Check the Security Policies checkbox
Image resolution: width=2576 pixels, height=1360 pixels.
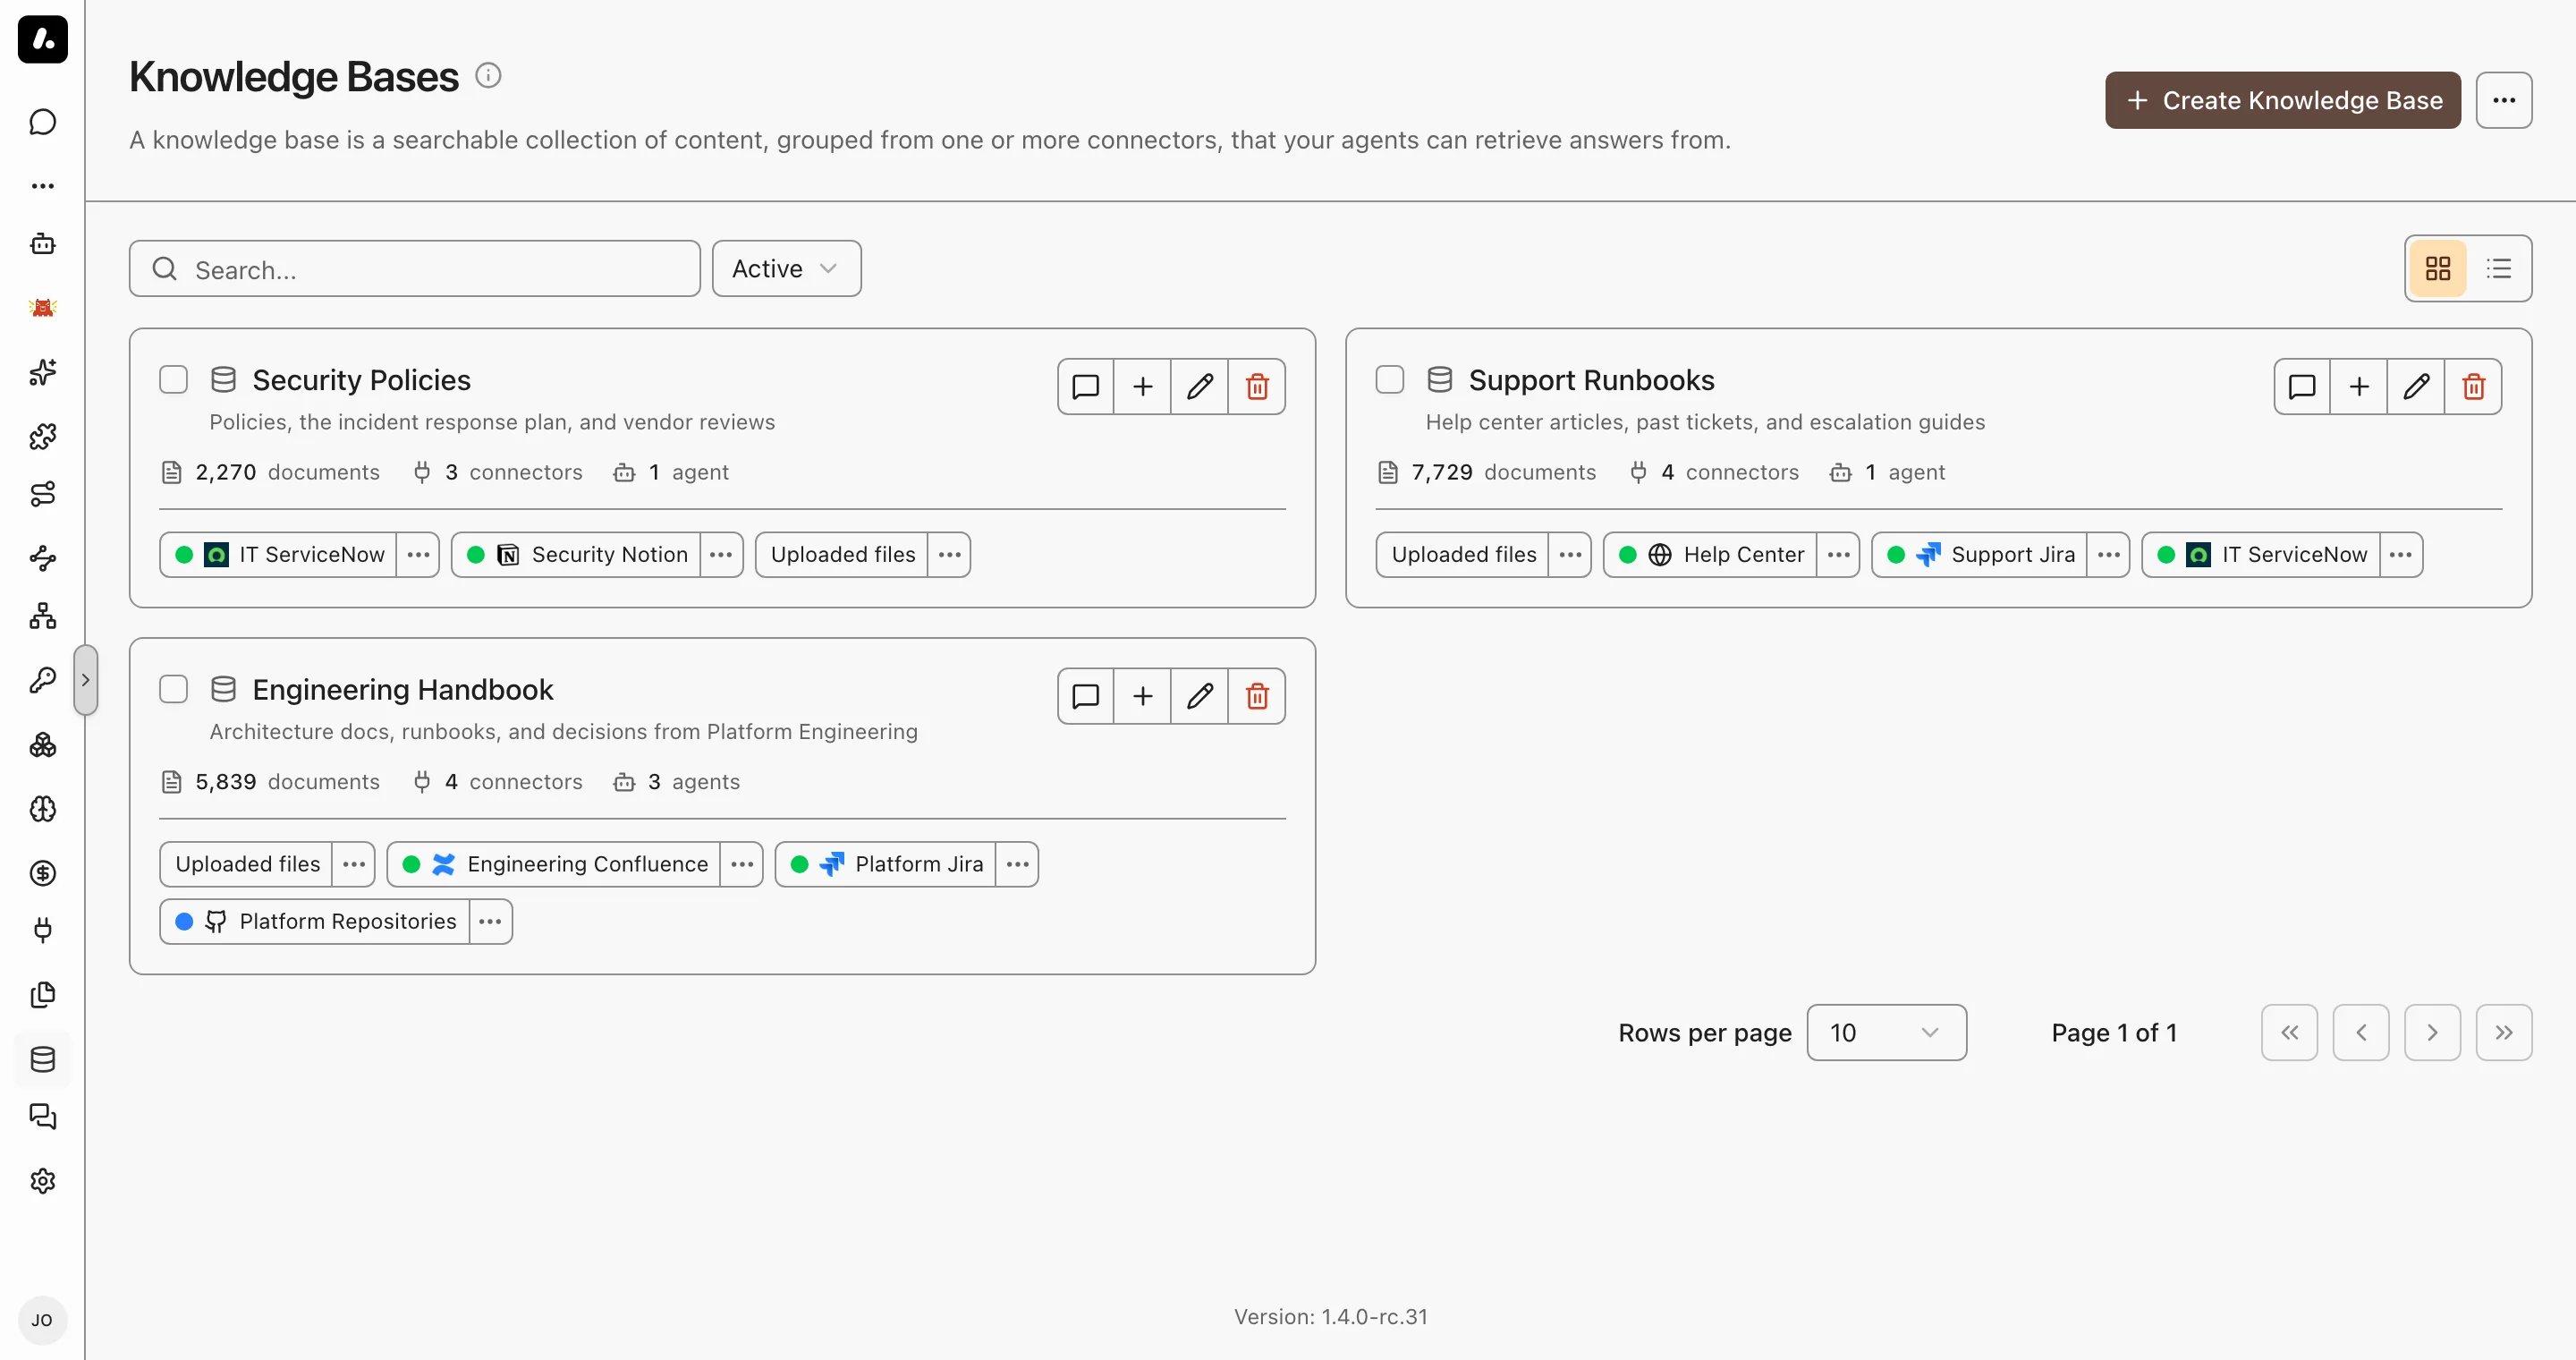coord(173,380)
